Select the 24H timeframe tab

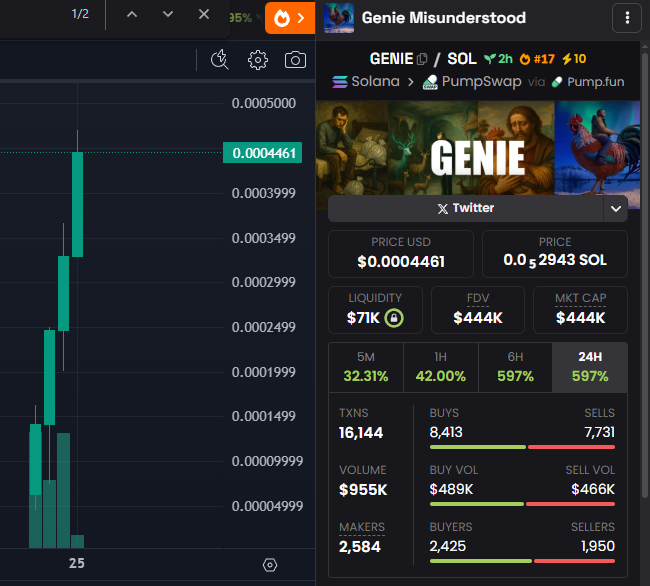coord(590,368)
